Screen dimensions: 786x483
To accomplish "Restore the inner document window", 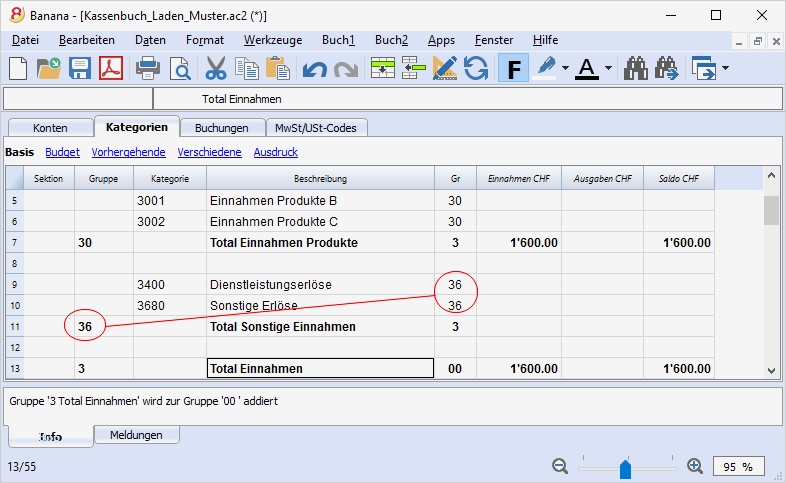I will pyautogui.click(x=757, y=42).
